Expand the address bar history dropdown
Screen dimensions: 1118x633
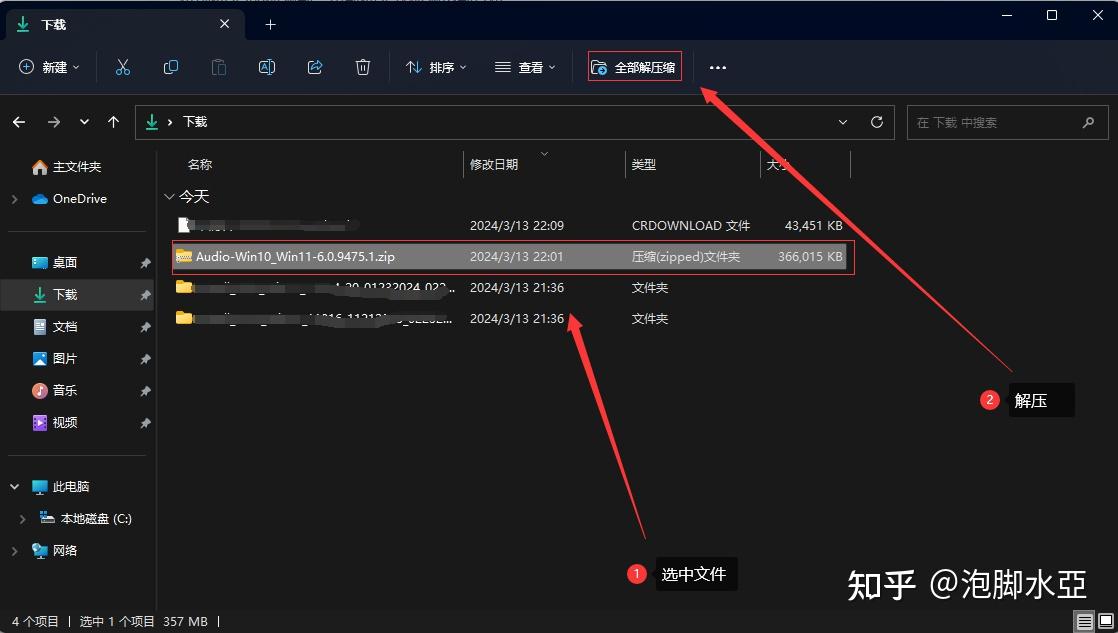[843, 122]
